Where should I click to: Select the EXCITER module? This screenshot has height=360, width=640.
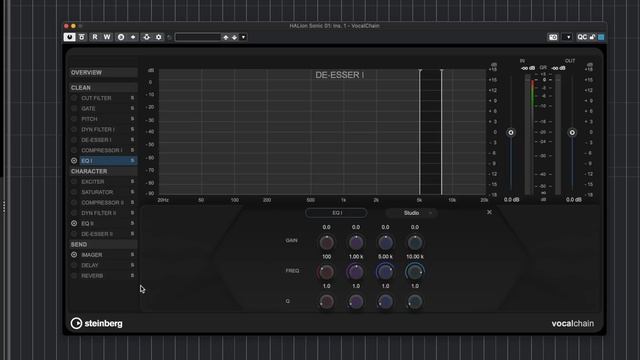[x=93, y=182]
